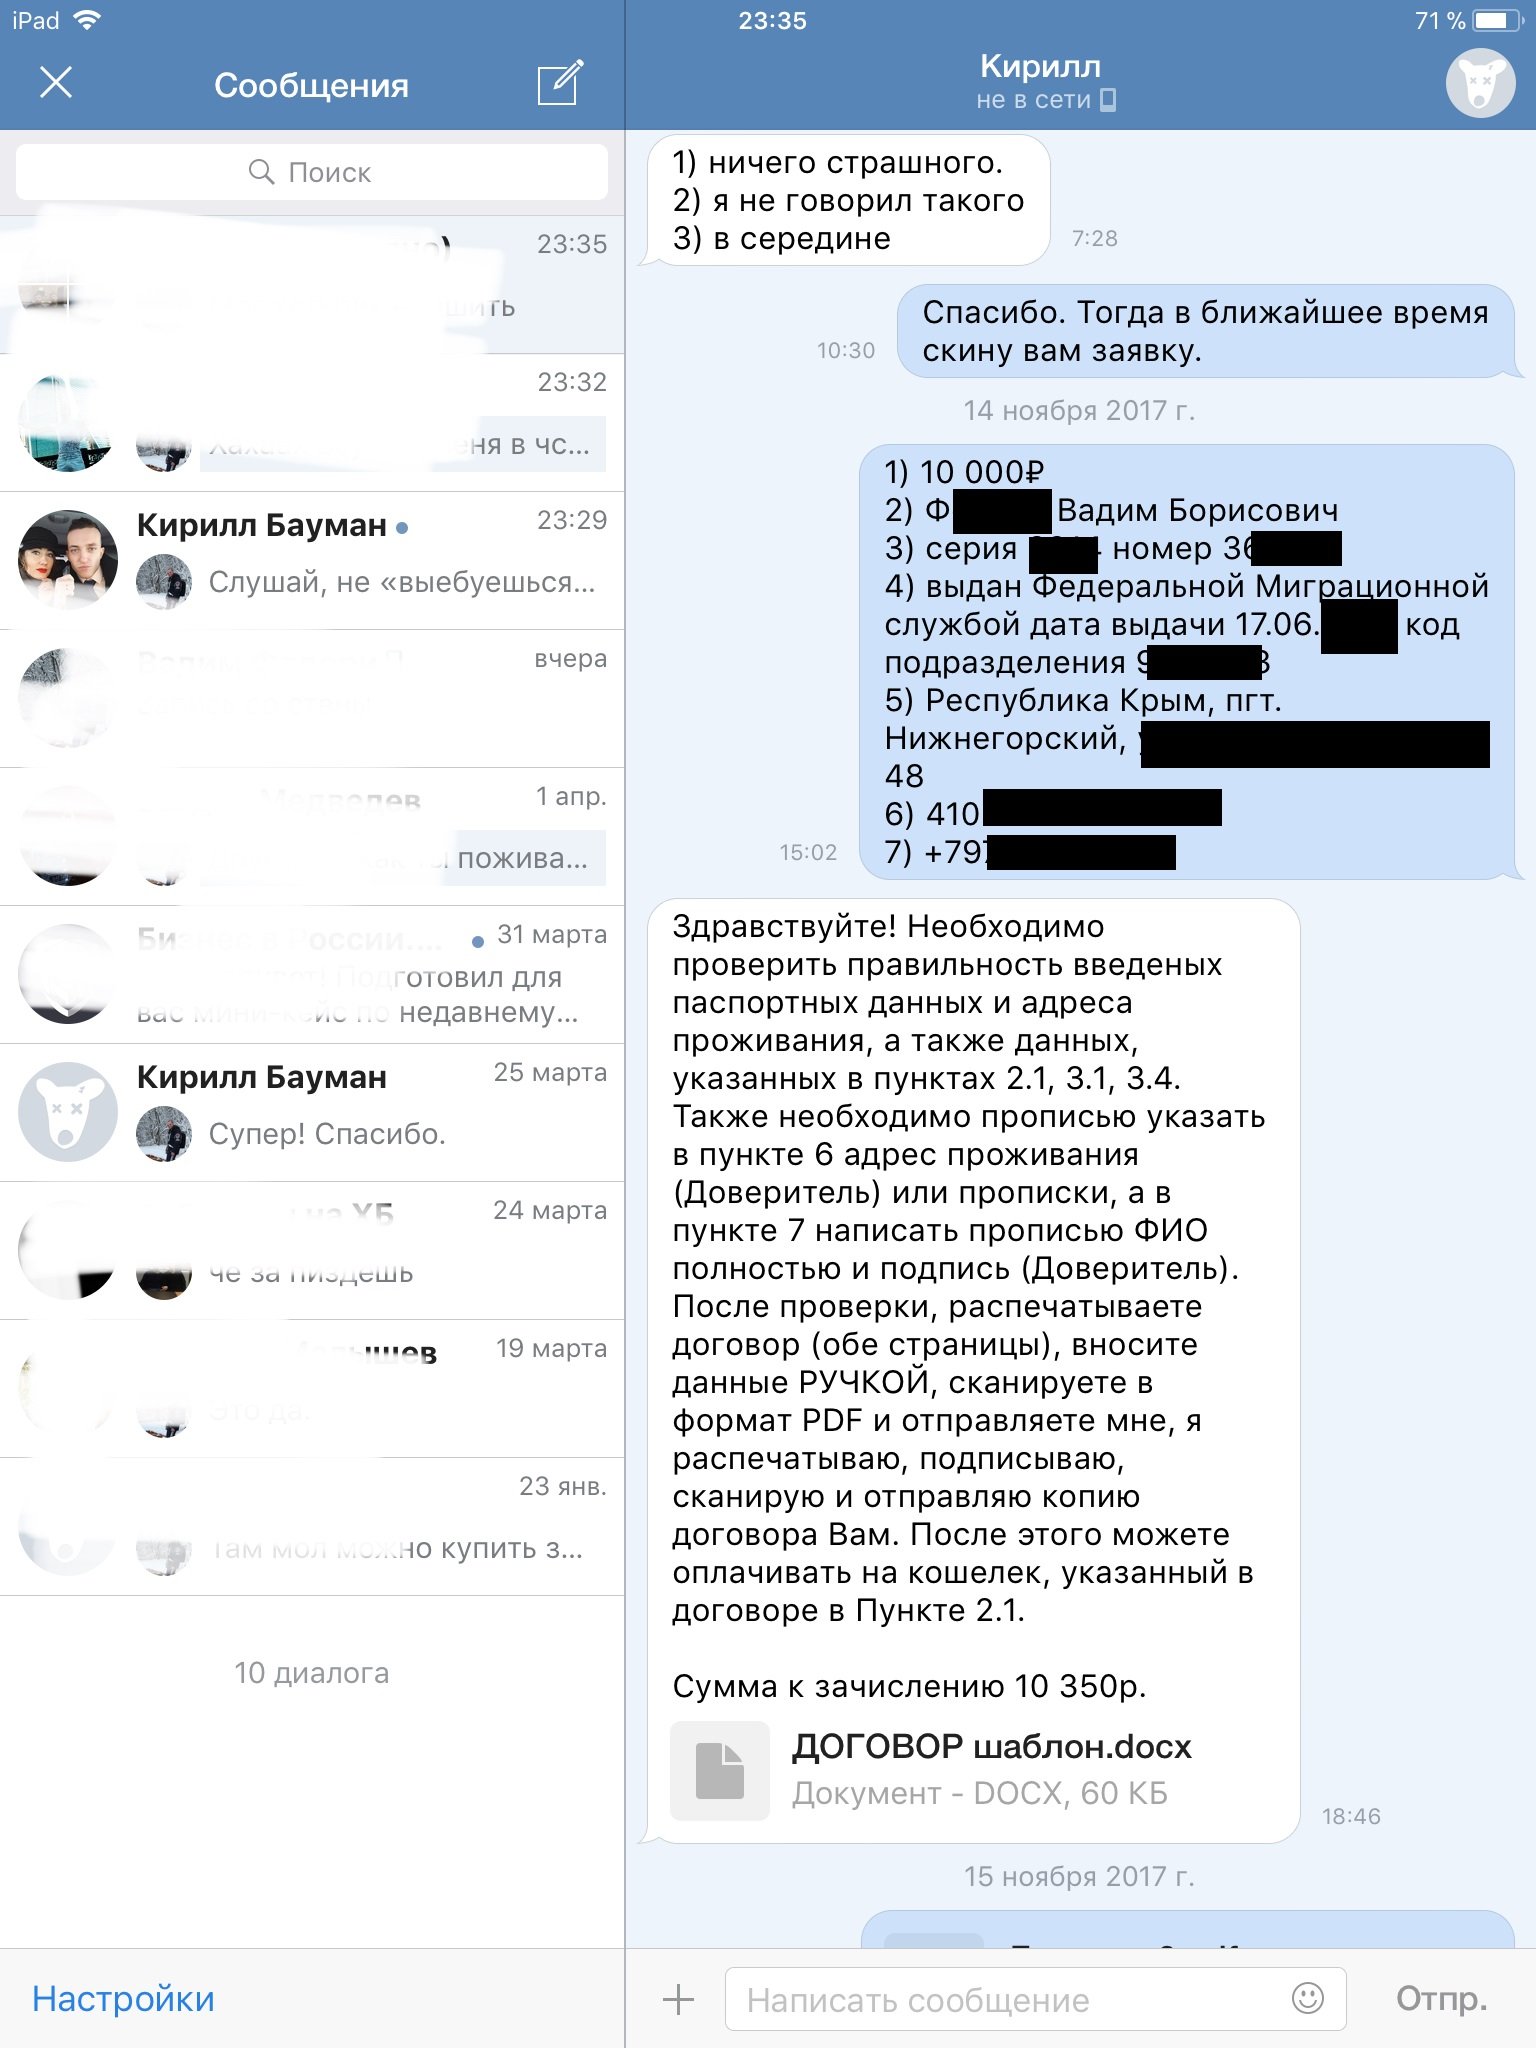Viewport: 1536px width, 2048px height.
Task: Open Настройки at the bottom left
Action: coord(123,1998)
